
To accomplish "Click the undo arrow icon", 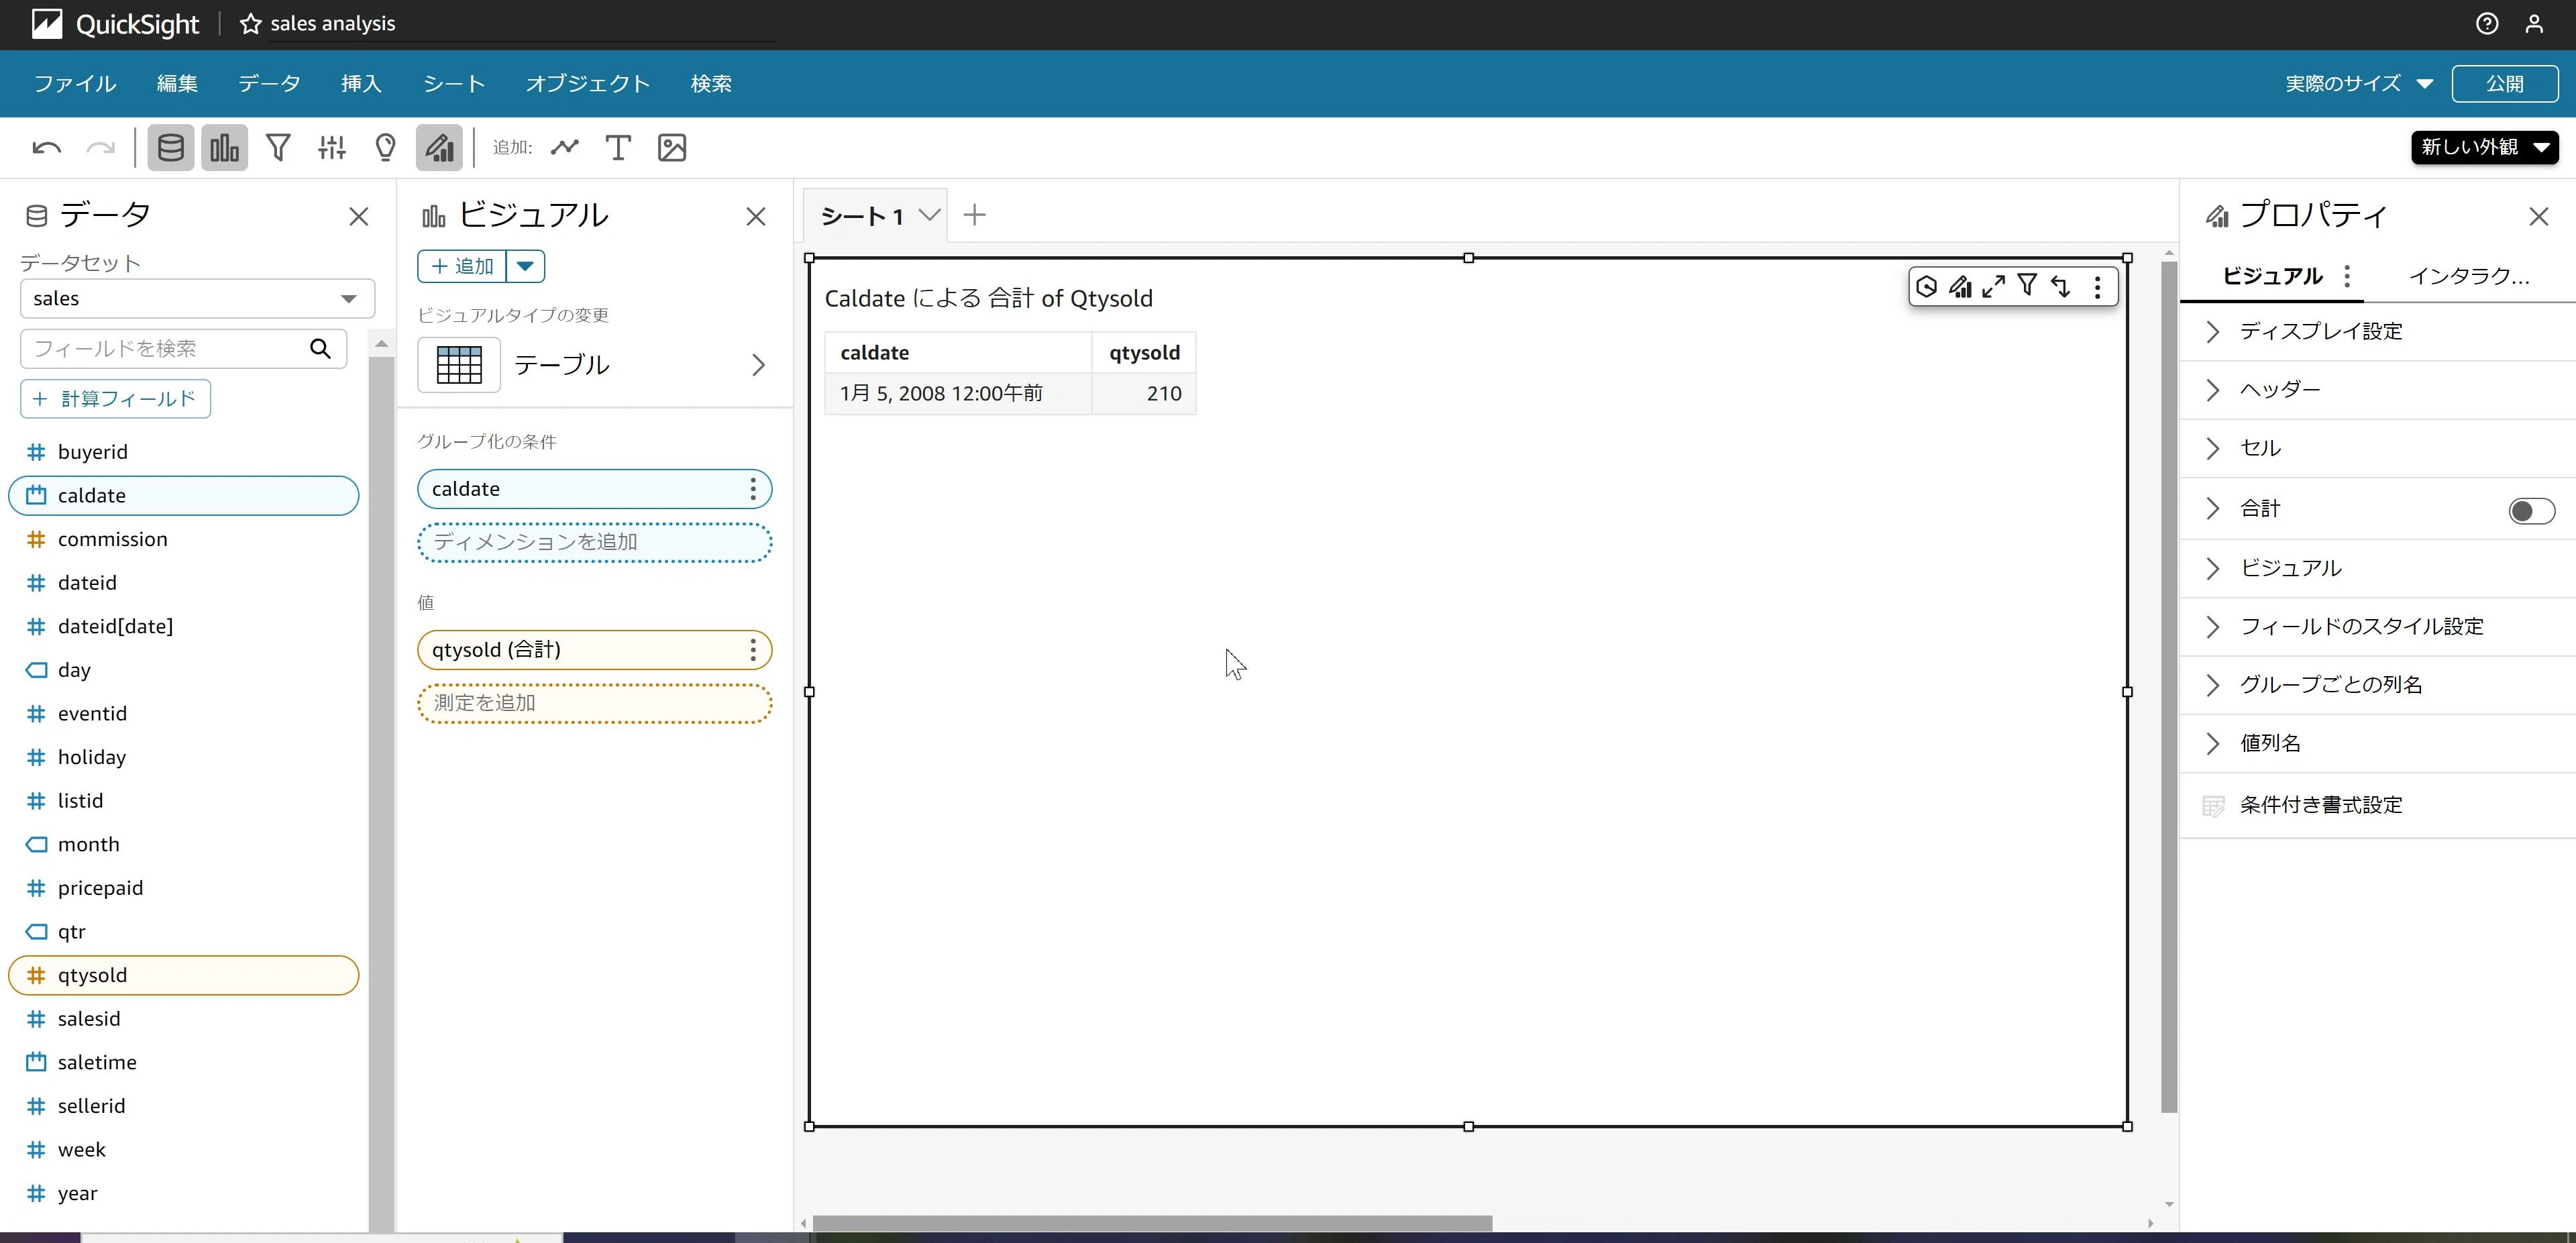I will (46, 148).
